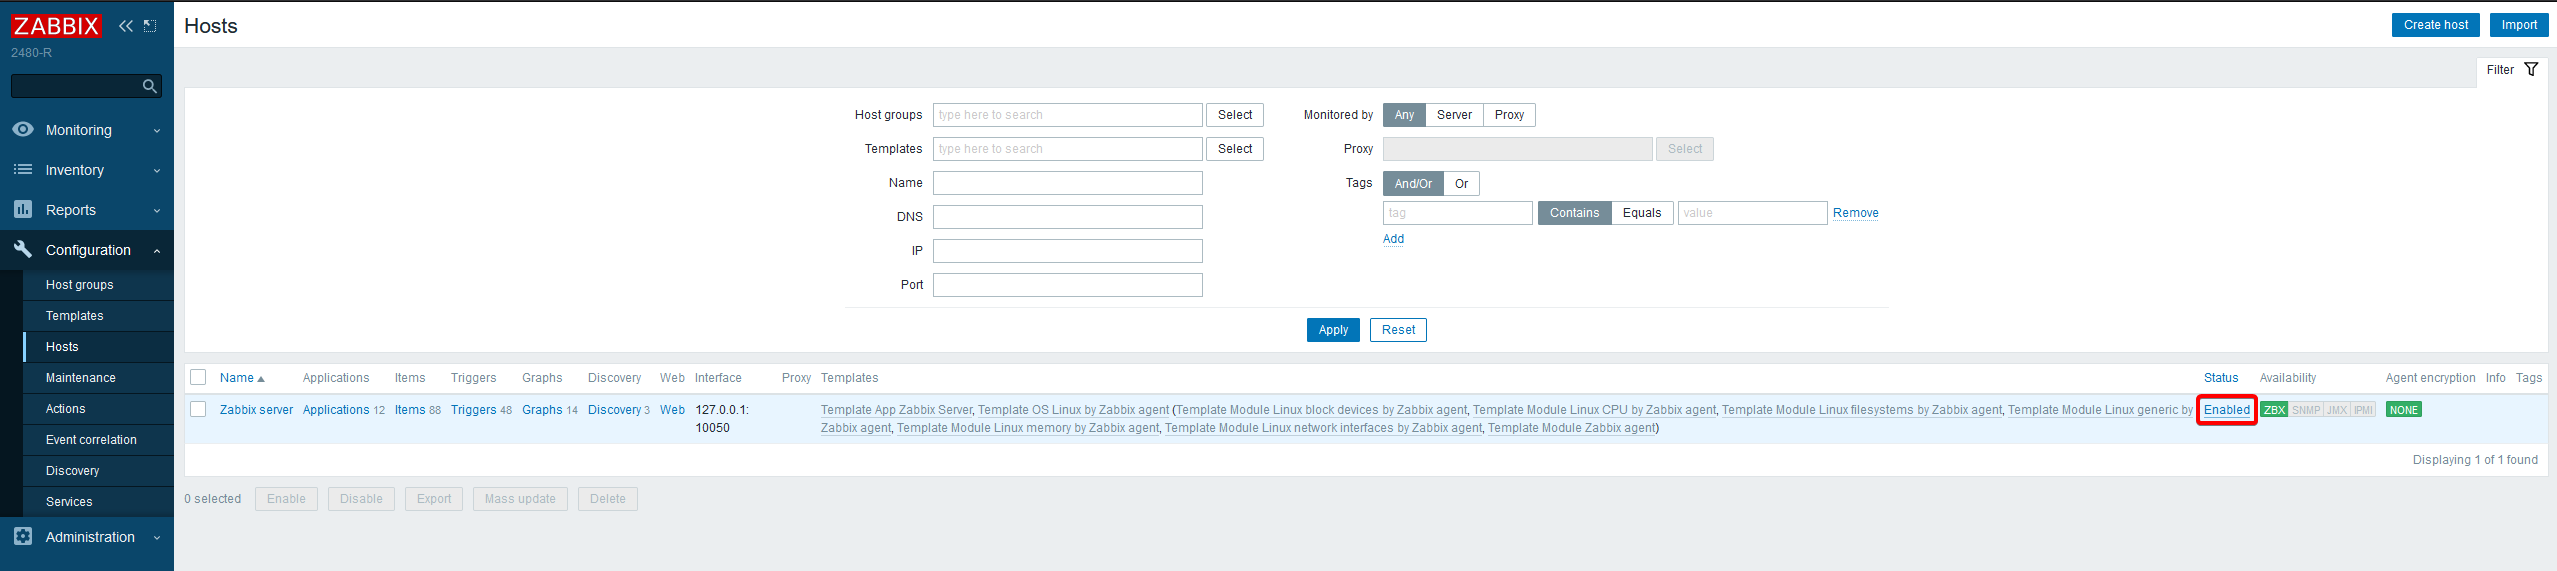Image resolution: width=2557 pixels, height=571 pixels.
Task: Focus the Name filter field
Action: click(1067, 183)
